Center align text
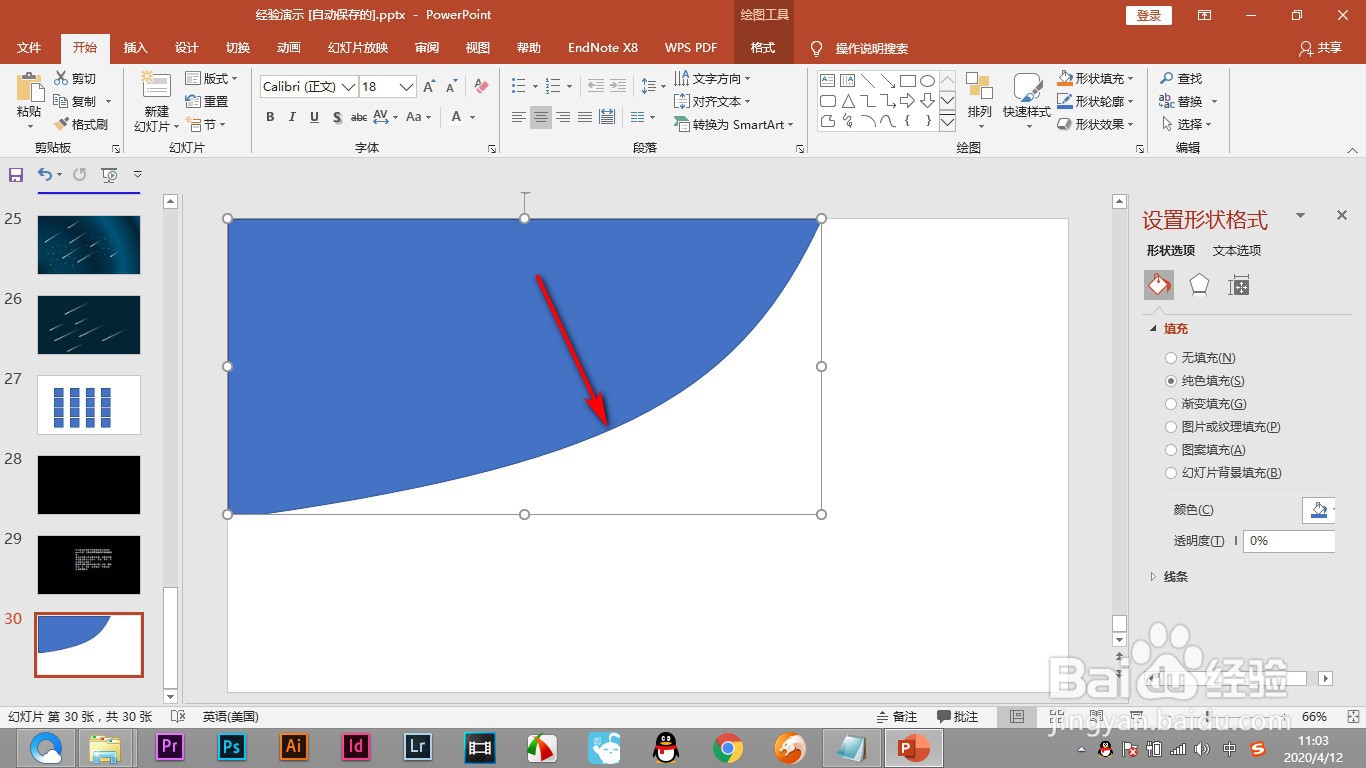This screenshot has width=1366, height=768. pyautogui.click(x=540, y=117)
